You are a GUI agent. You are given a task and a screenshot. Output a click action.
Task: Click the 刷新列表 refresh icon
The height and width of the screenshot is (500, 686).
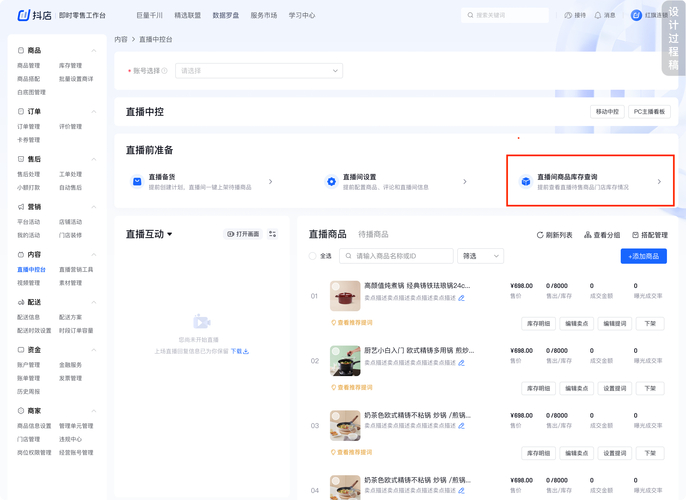click(x=540, y=235)
